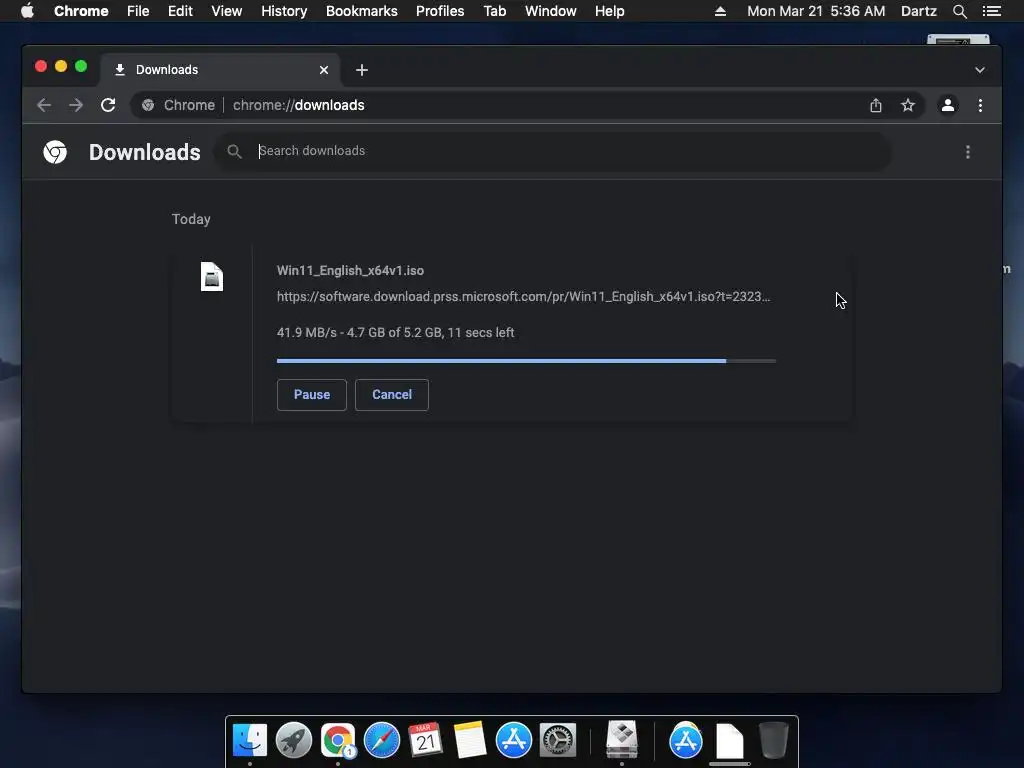Cancel the Win11 ISO download

(392, 394)
